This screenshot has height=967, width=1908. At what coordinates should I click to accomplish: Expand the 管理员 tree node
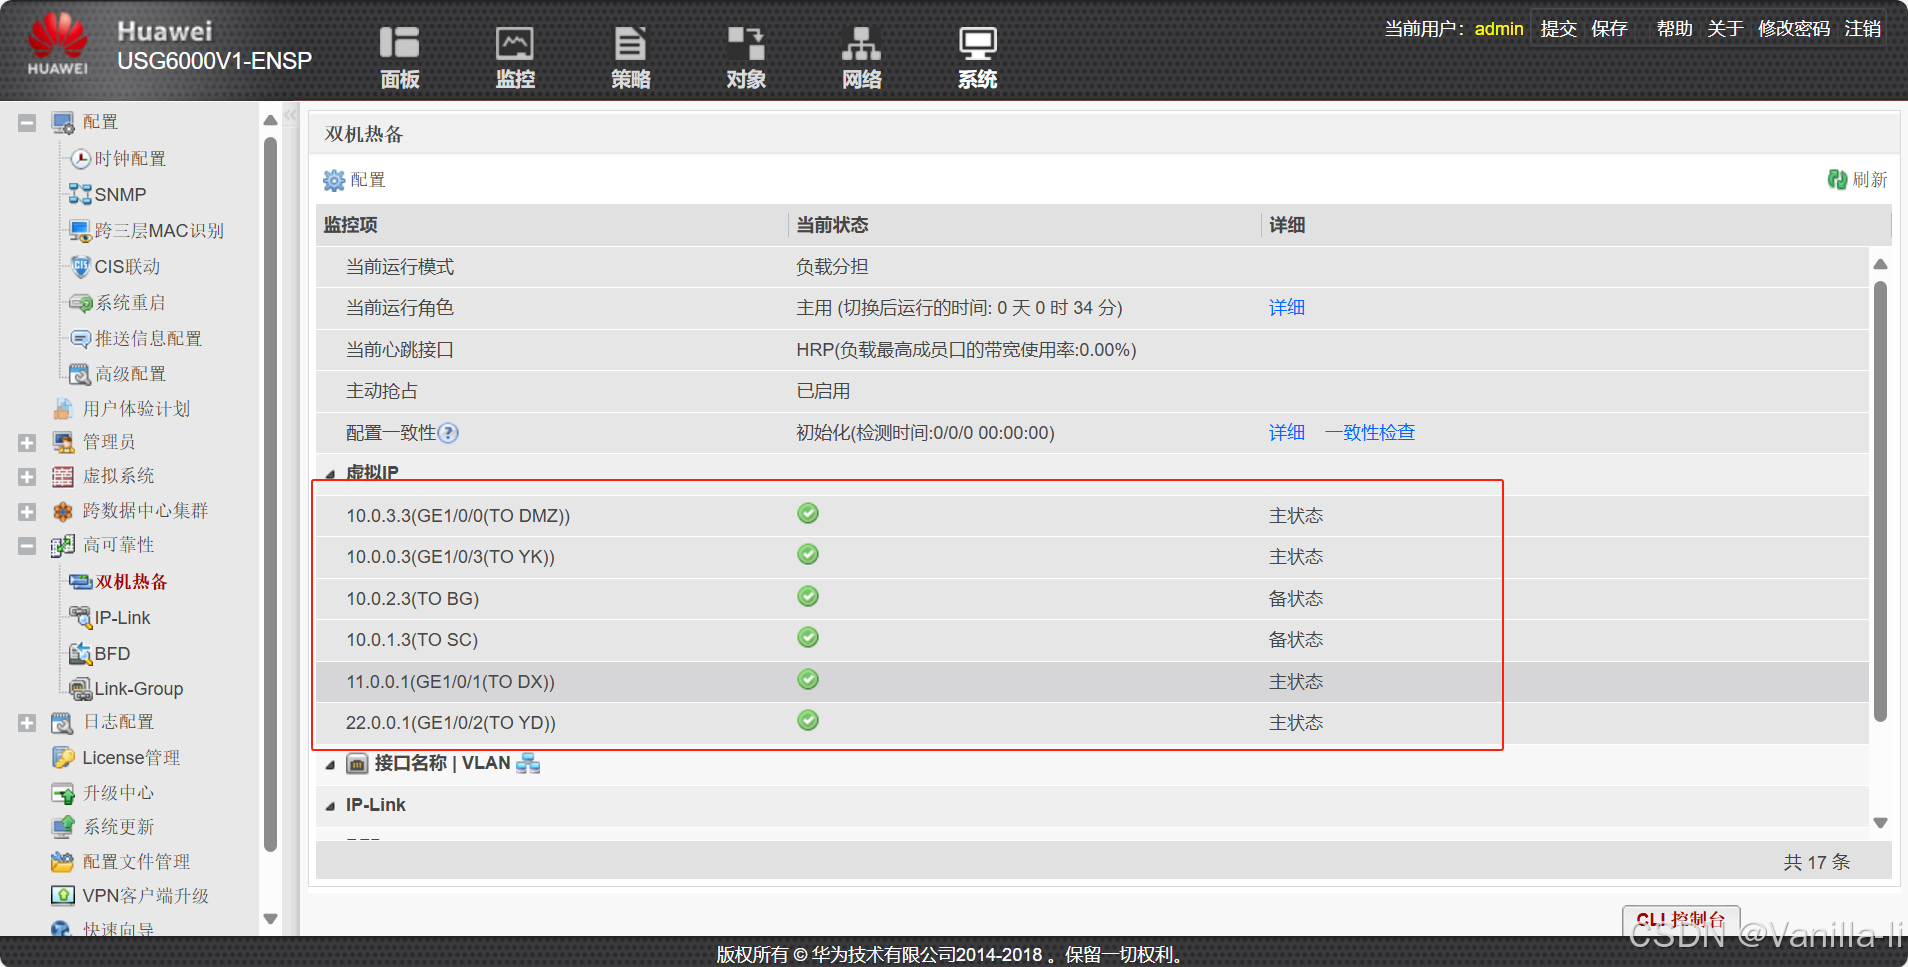[27, 442]
